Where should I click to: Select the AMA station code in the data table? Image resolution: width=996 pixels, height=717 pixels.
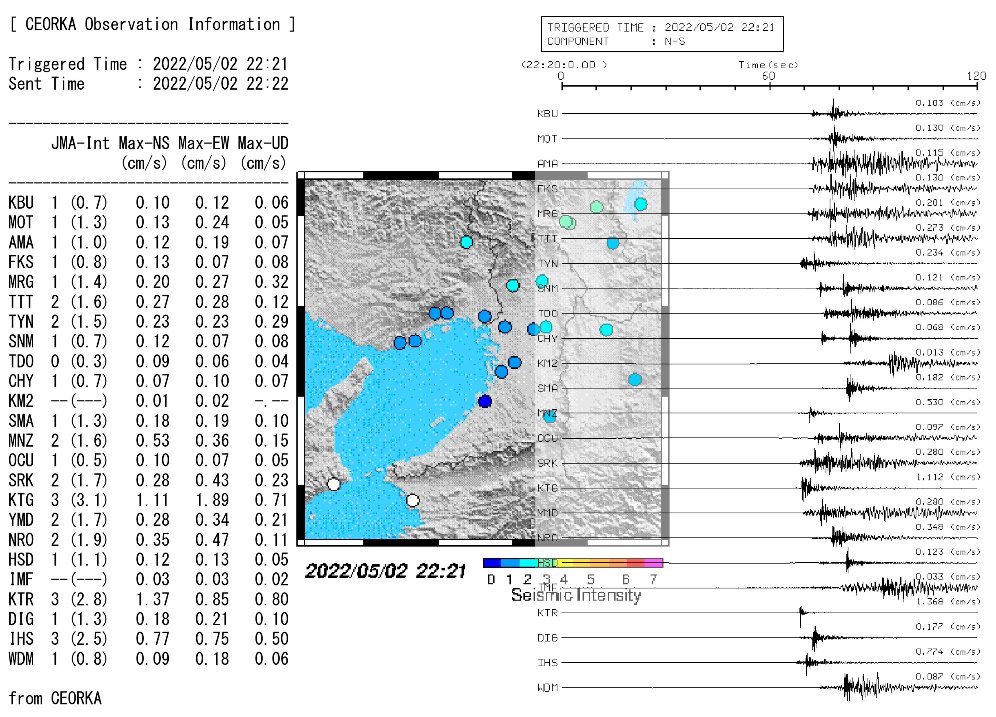pos(21,242)
